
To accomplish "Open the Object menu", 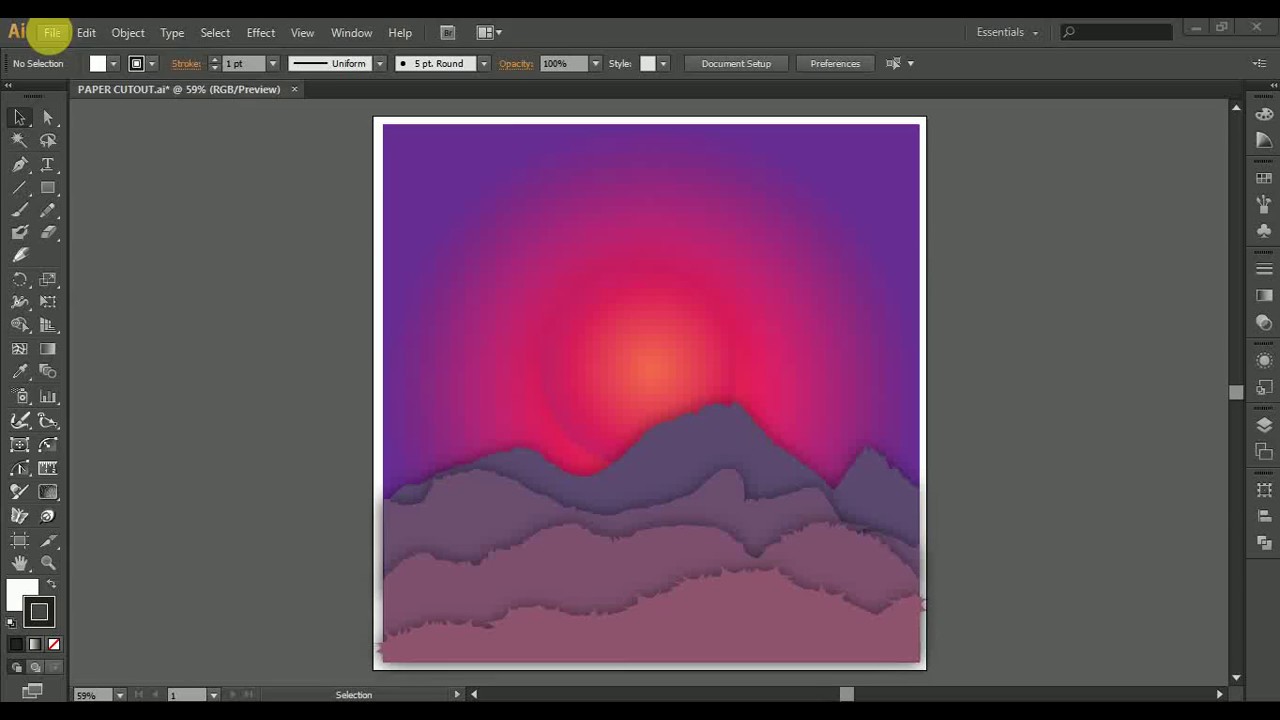I will click(x=128, y=33).
